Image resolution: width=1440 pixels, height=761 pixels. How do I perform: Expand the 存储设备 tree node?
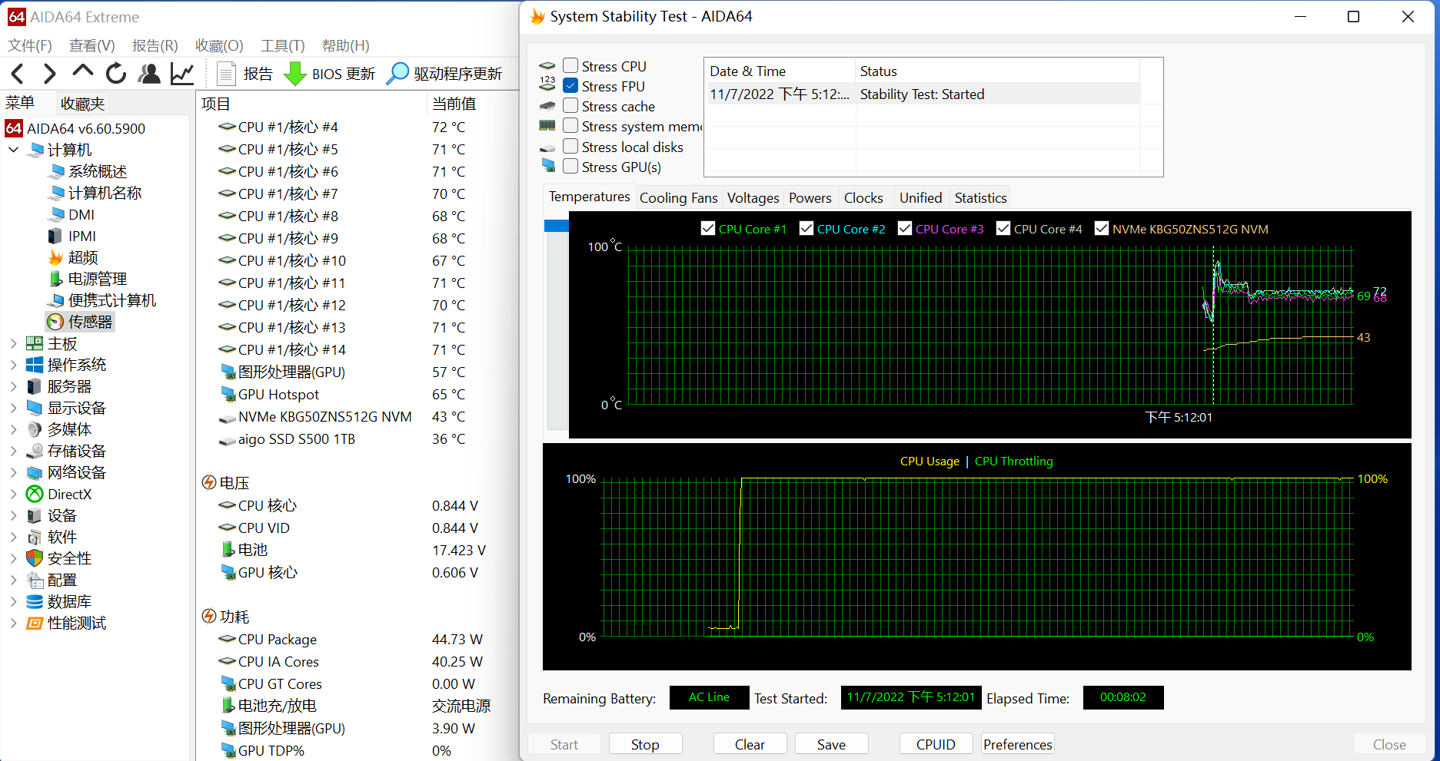(14, 451)
